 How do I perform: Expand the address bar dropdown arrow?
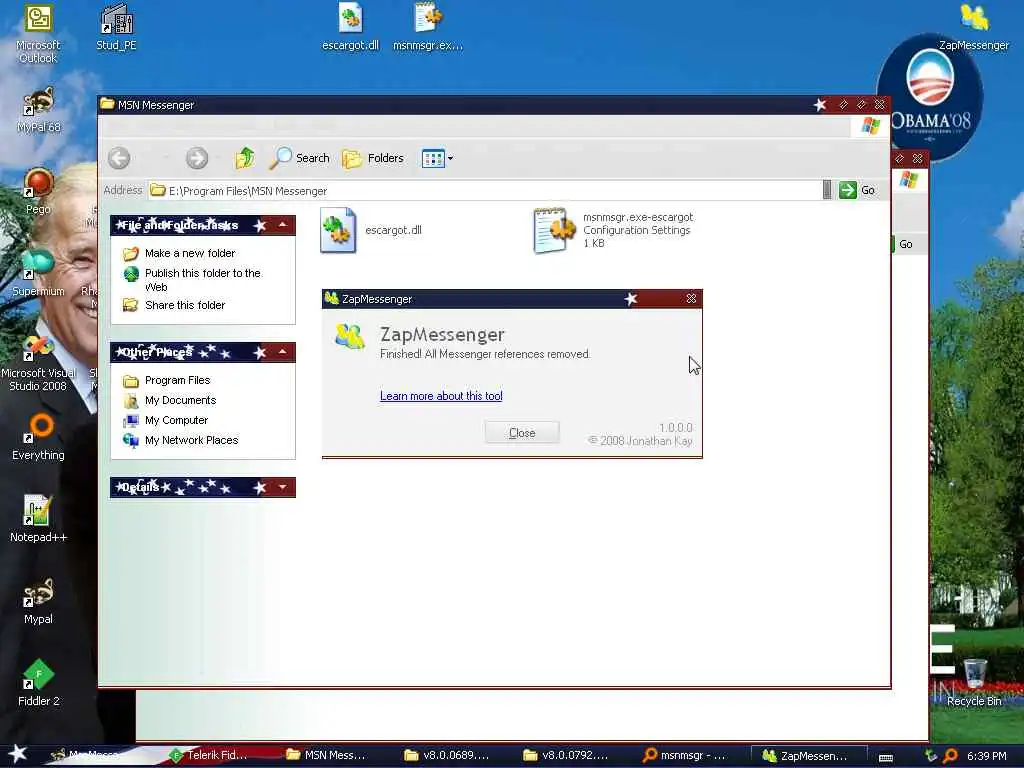click(827, 190)
